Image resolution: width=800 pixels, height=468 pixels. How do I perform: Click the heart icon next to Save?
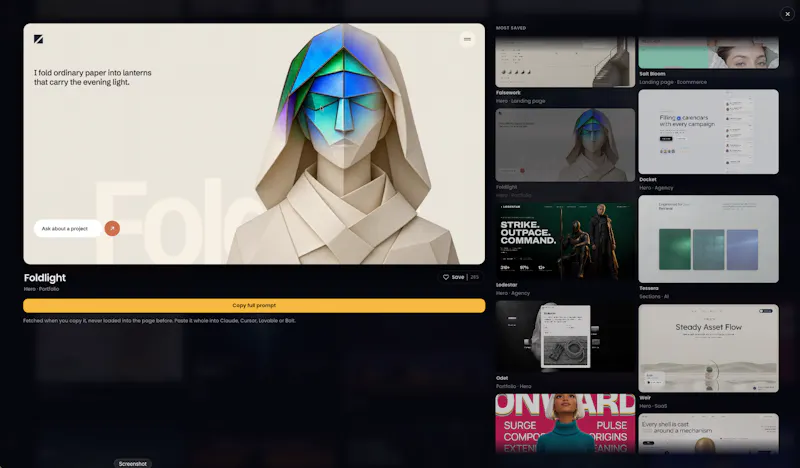coord(446,277)
